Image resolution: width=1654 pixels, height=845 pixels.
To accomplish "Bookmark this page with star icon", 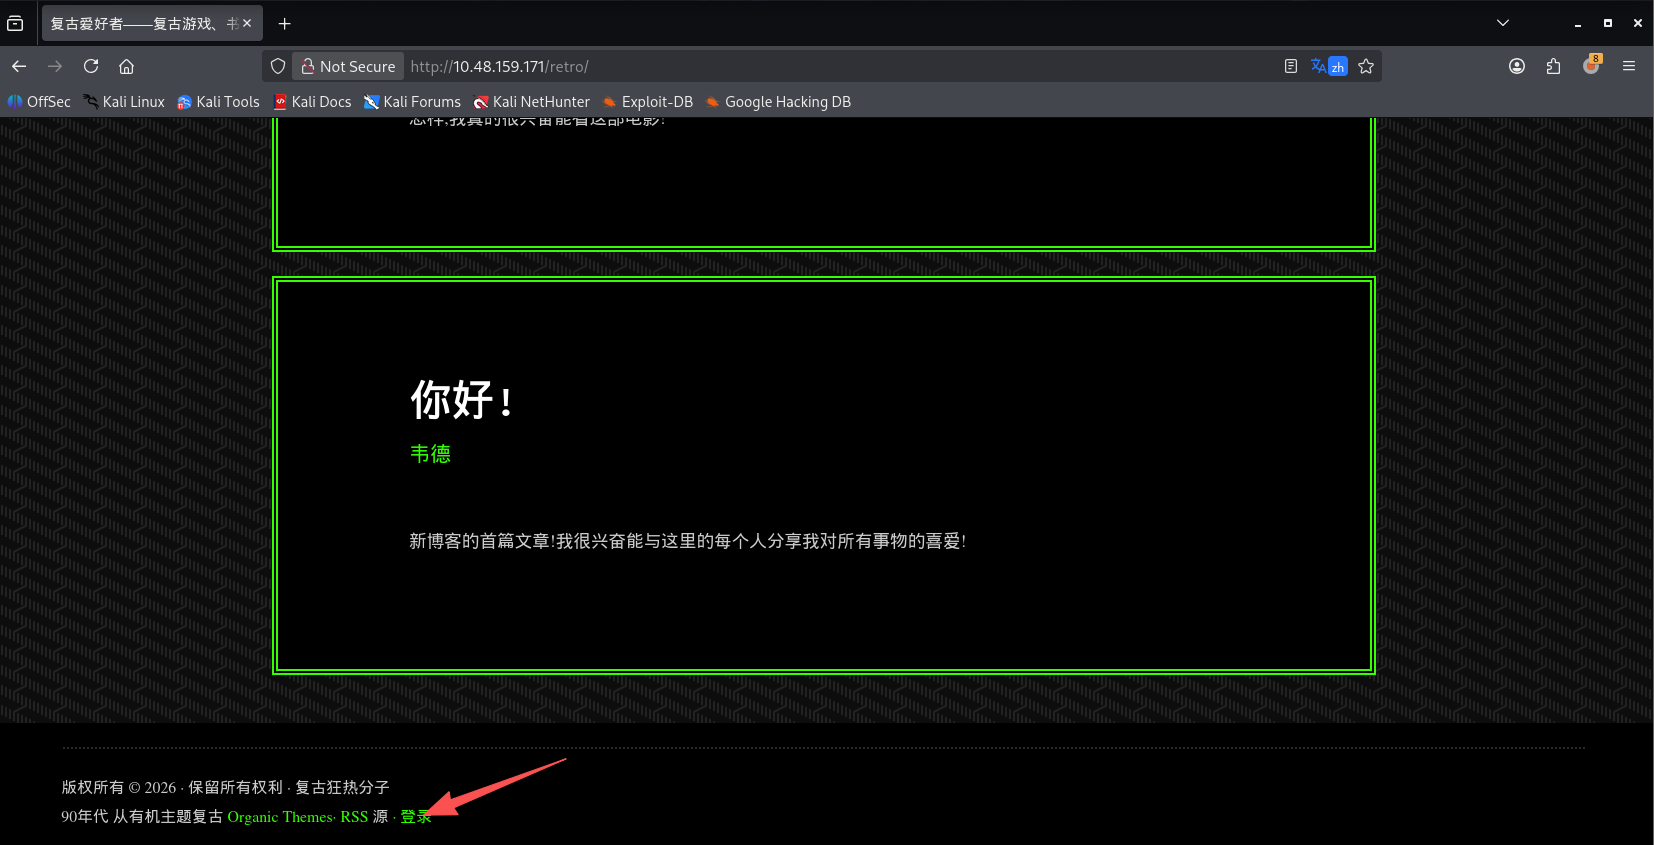I will pos(1366,66).
